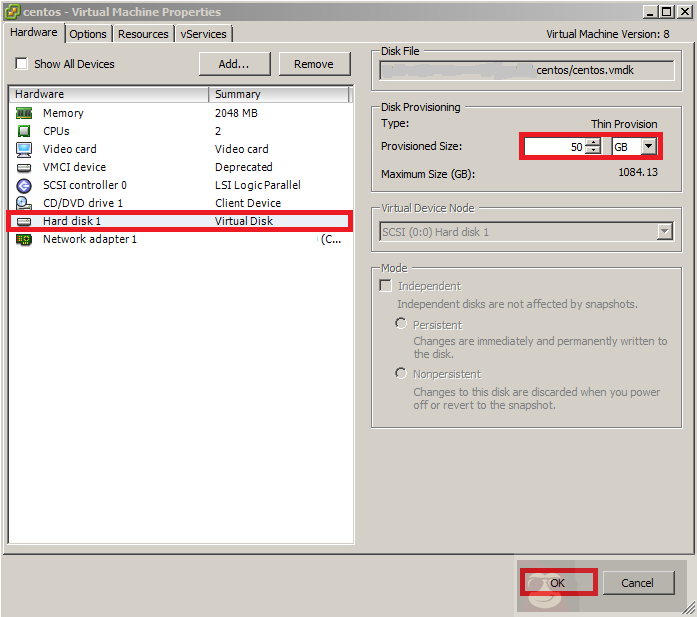697x617 pixels.
Task: Select the Hard disk 1 icon
Action: (25, 221)
